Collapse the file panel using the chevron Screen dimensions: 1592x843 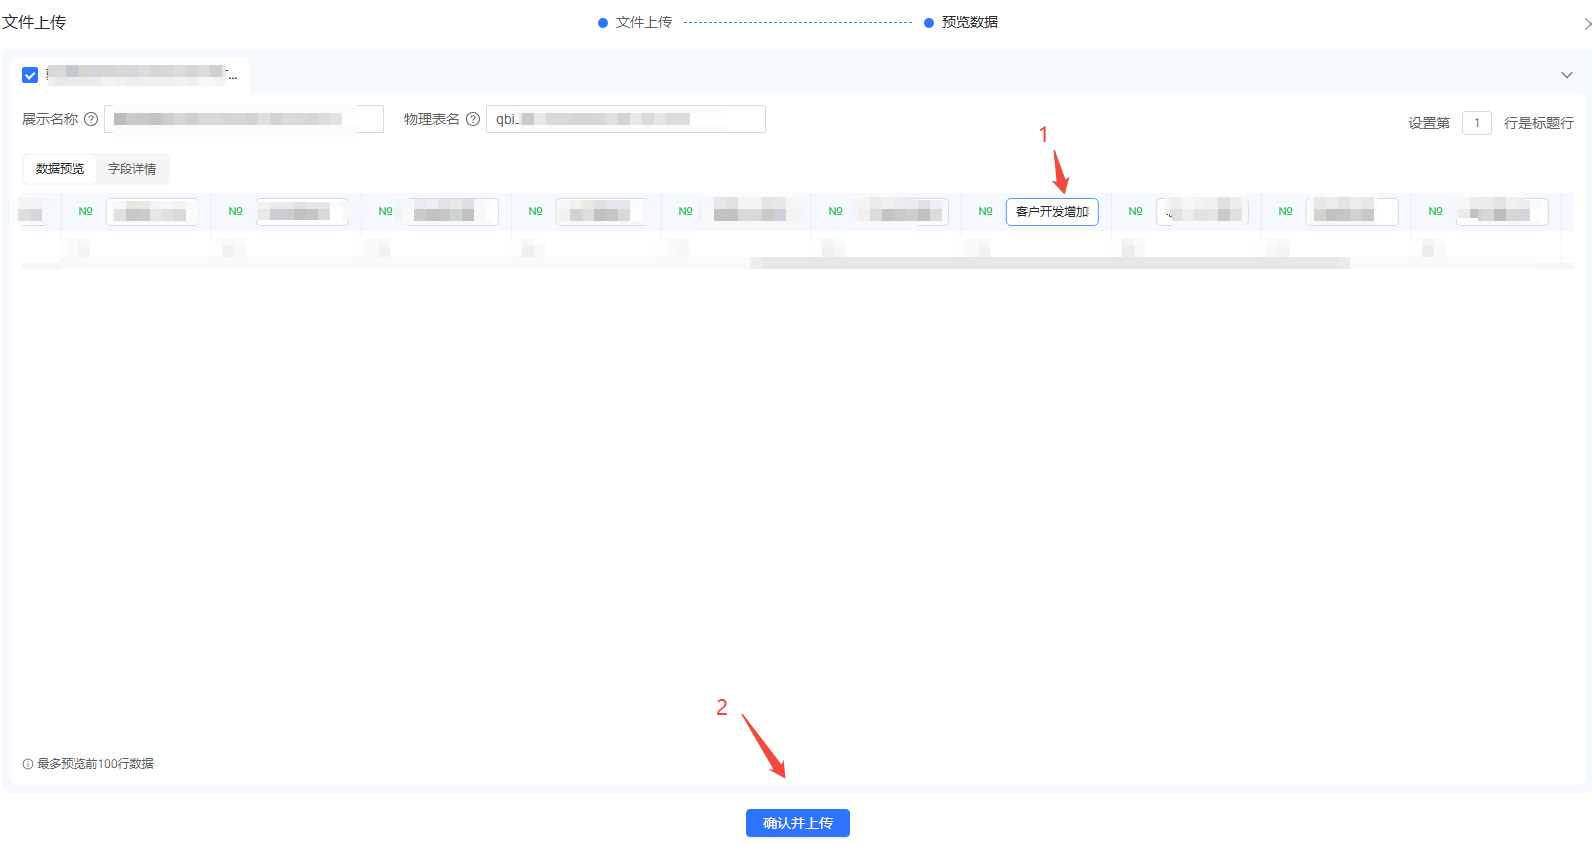(1566, 75)
